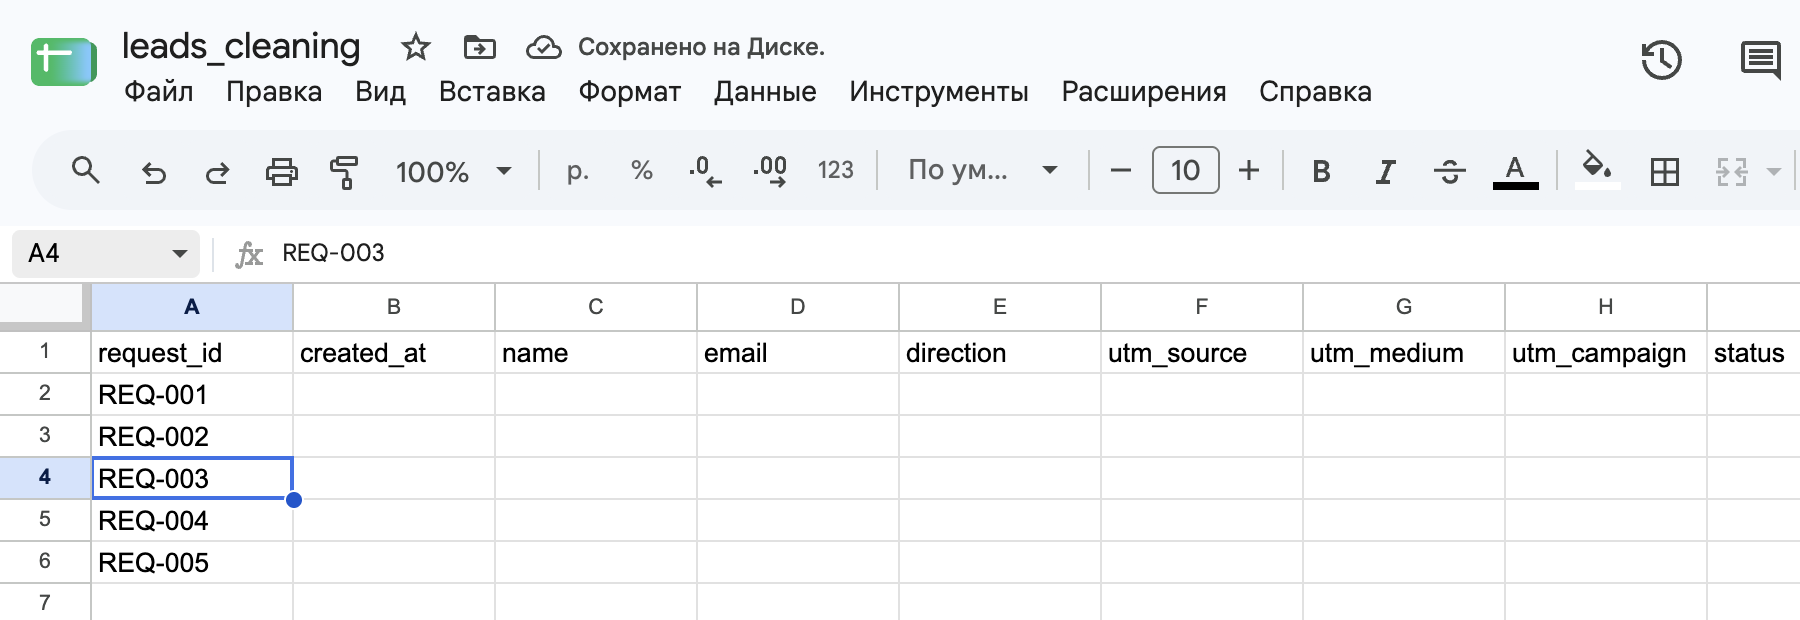Open the Правка menu
The image size is (1800, 620).
point(274,92)
